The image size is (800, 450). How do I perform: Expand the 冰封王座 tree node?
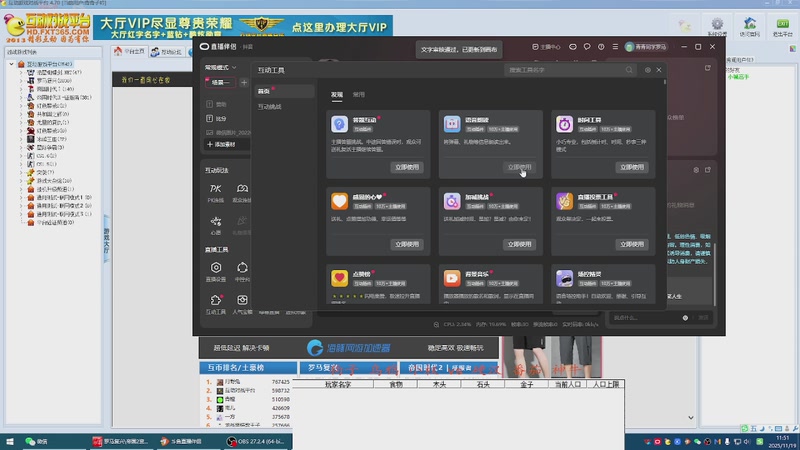coord(21,139)
